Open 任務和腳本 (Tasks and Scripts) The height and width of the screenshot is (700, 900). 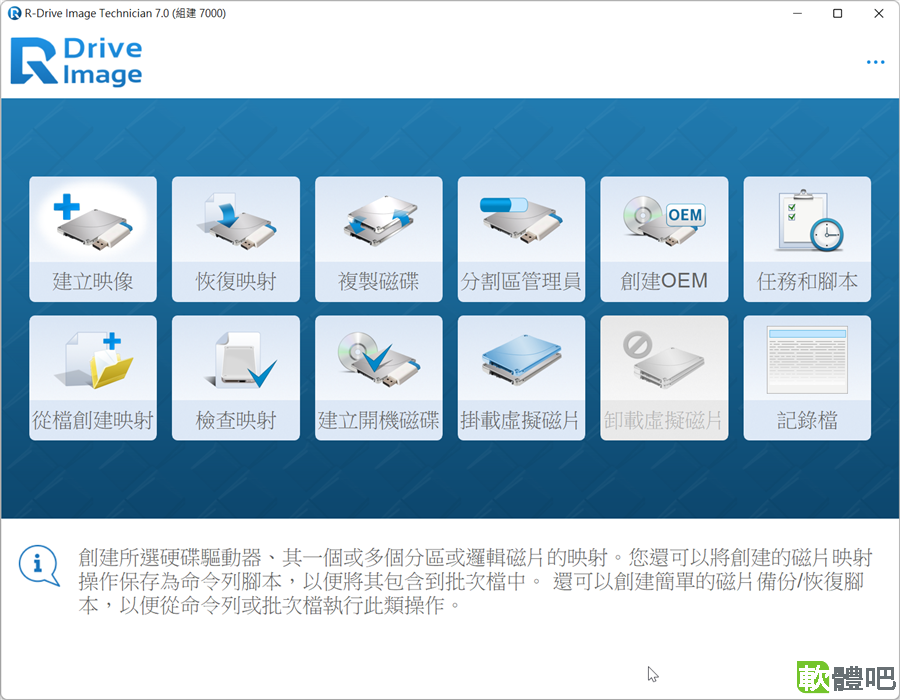(807, 238)
